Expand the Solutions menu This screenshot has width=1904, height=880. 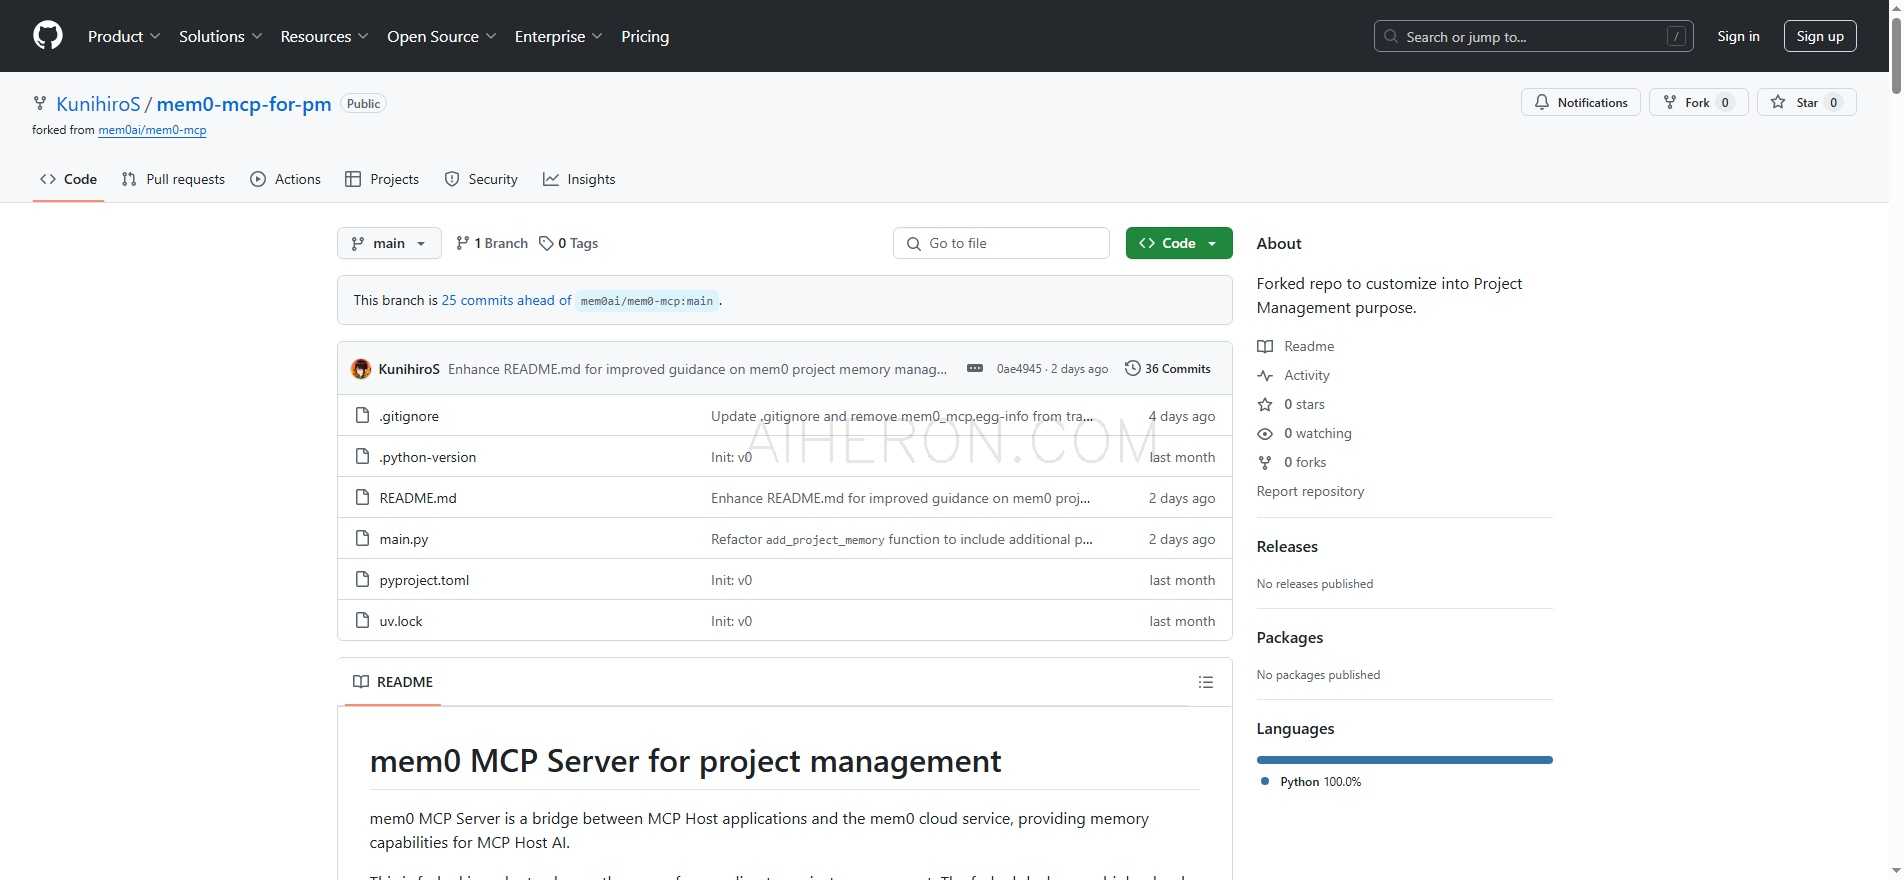click(x=220, y=36)
